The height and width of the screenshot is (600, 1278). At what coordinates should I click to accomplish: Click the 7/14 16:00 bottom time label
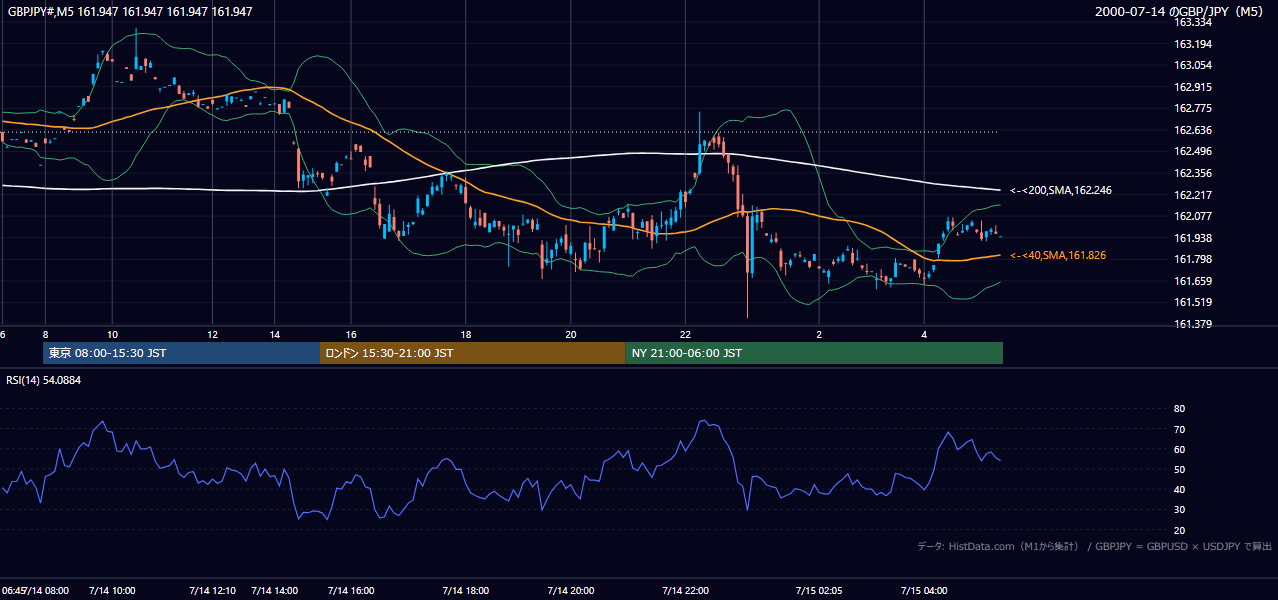coord(350,591)
